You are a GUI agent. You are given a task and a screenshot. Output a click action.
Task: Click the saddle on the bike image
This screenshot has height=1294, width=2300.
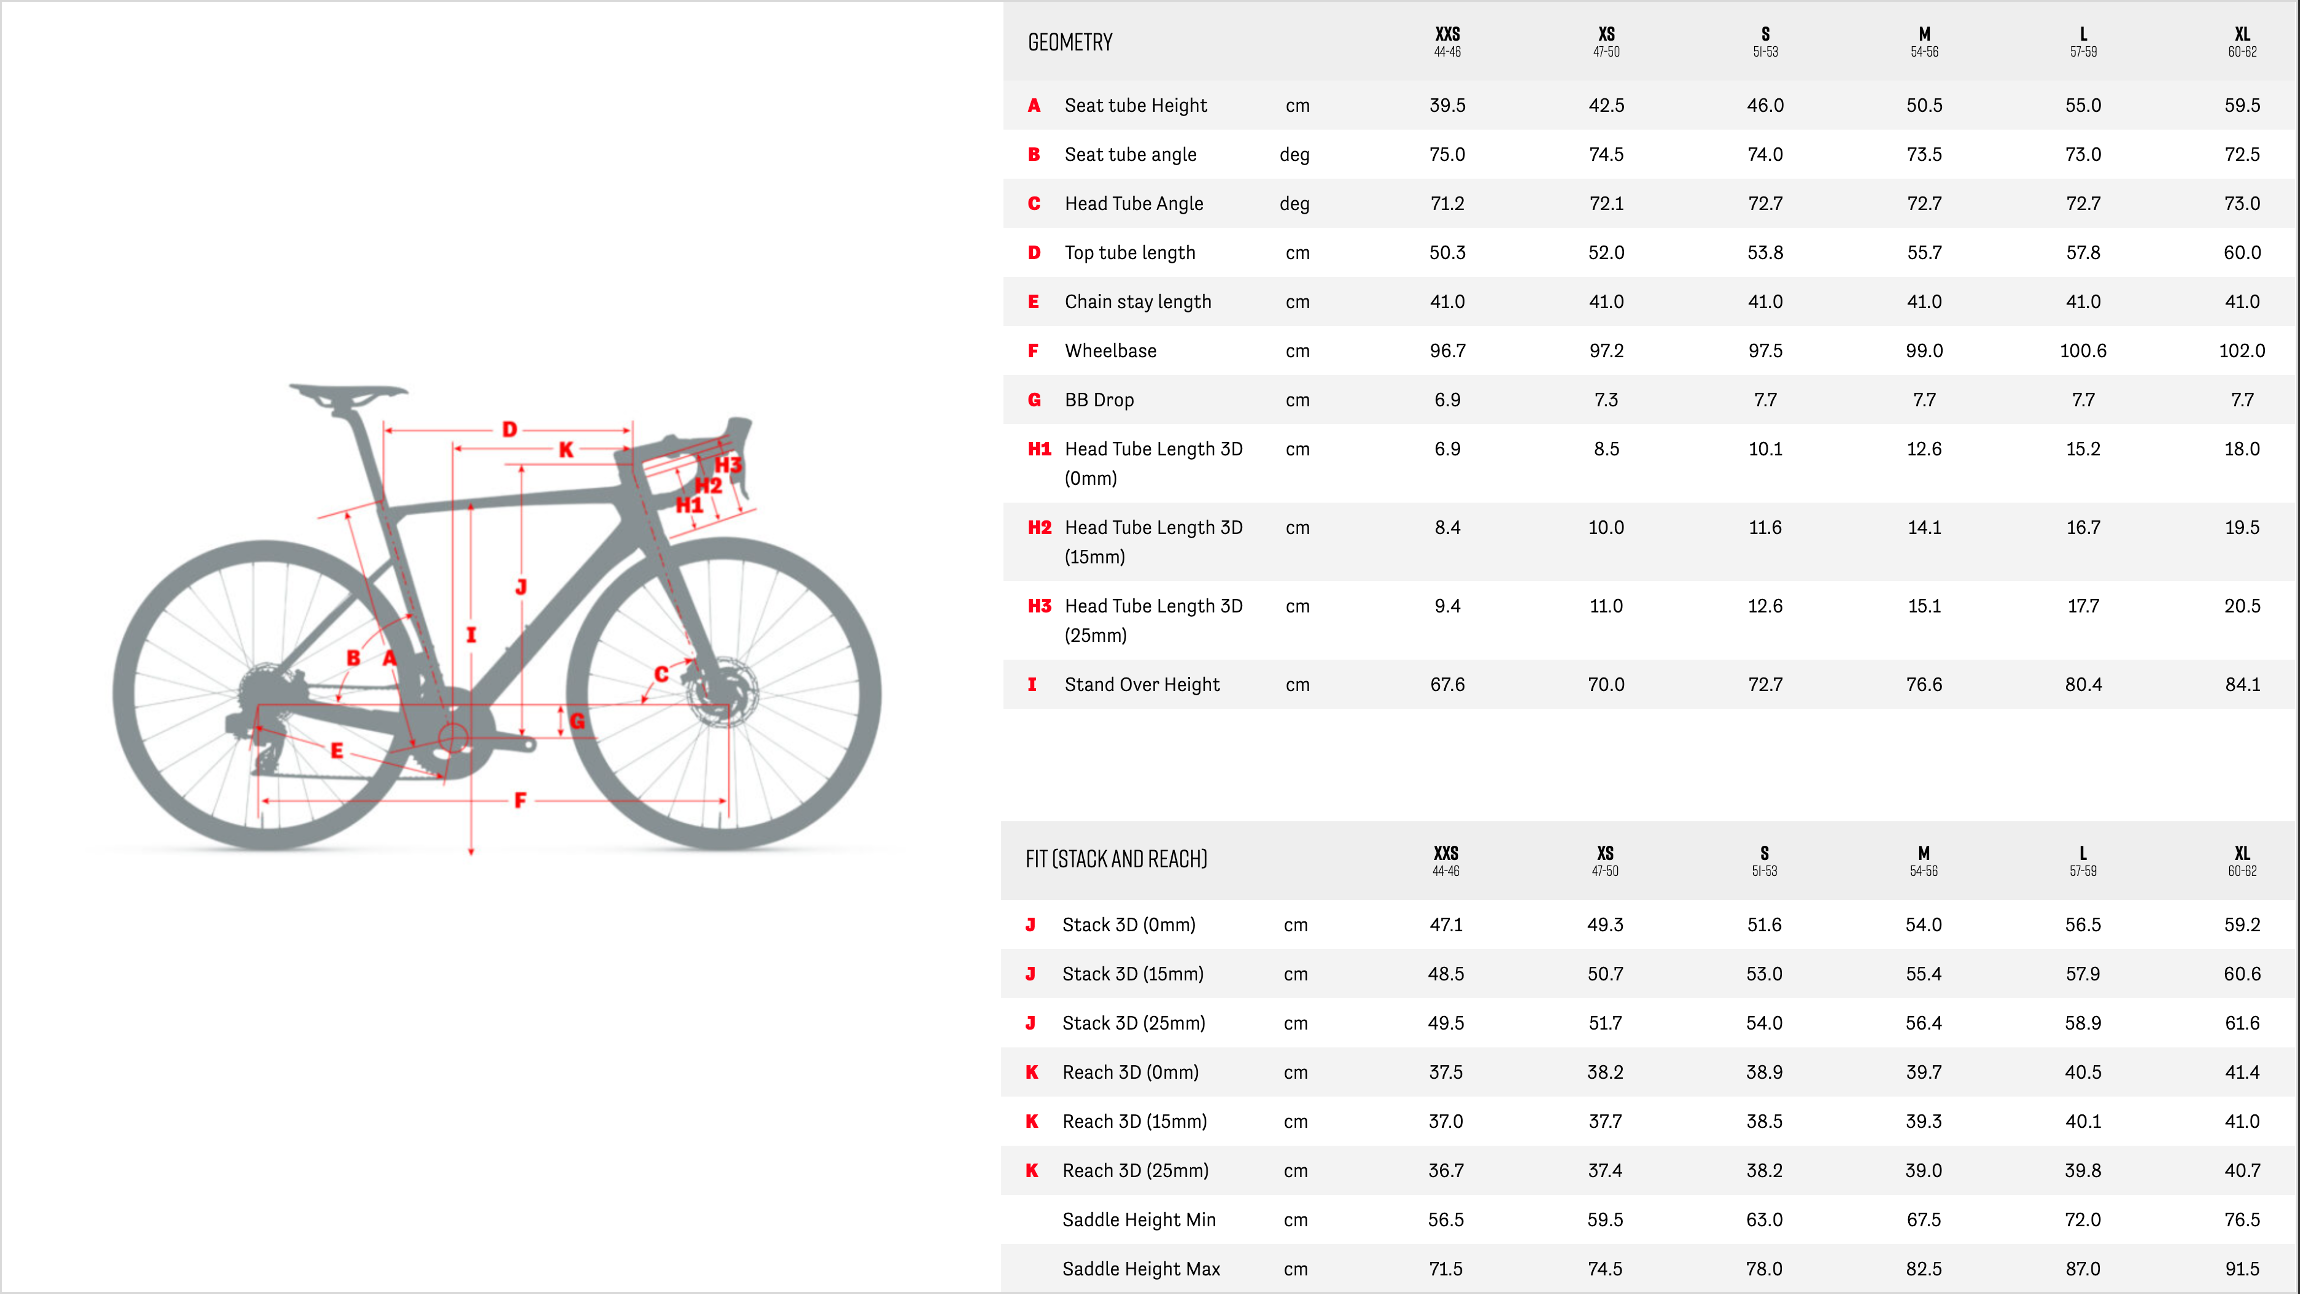[x=348, y=391]
